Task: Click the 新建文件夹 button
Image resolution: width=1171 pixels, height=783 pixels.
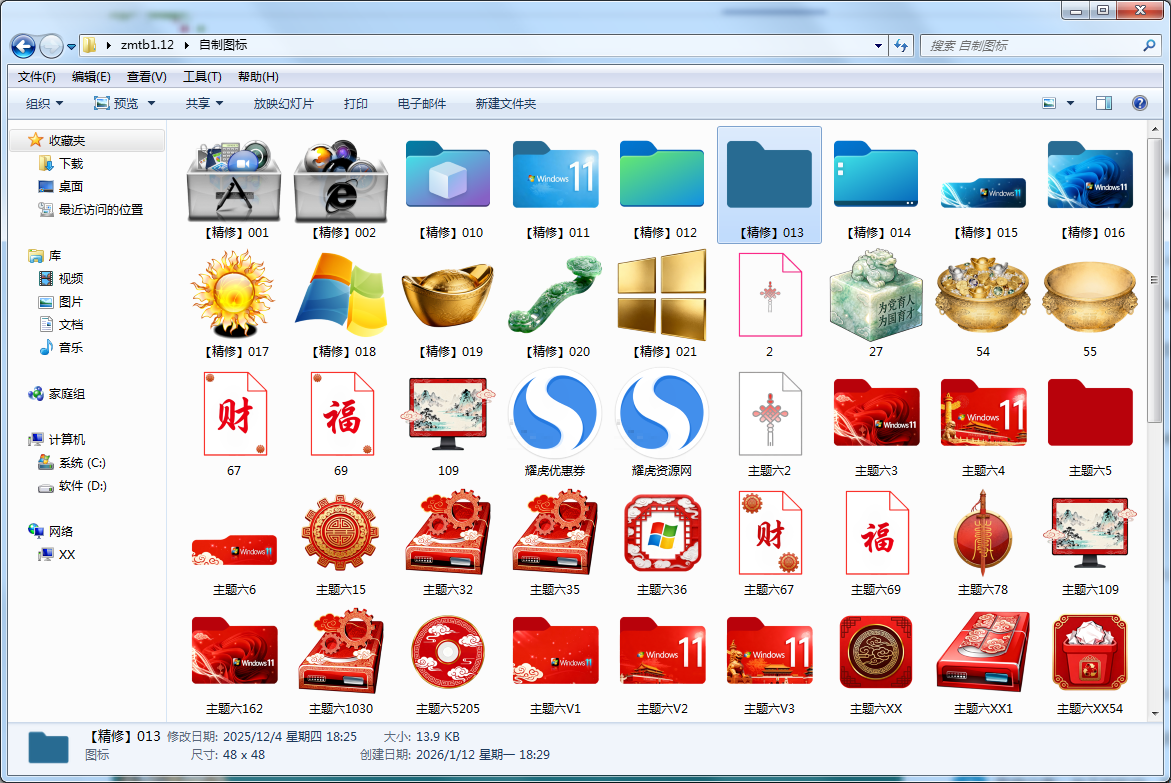Action: (x=506, y=103)
